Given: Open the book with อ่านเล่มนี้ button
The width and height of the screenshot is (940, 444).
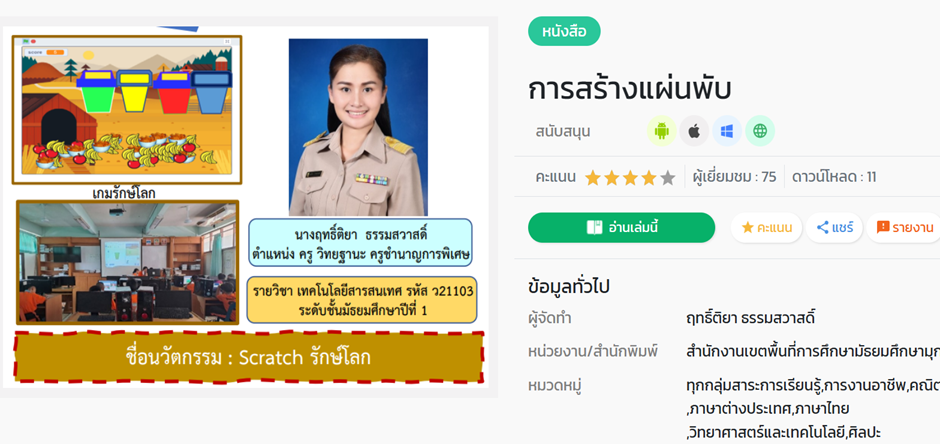Looking at the screenshot, I should tap(621, 228).
